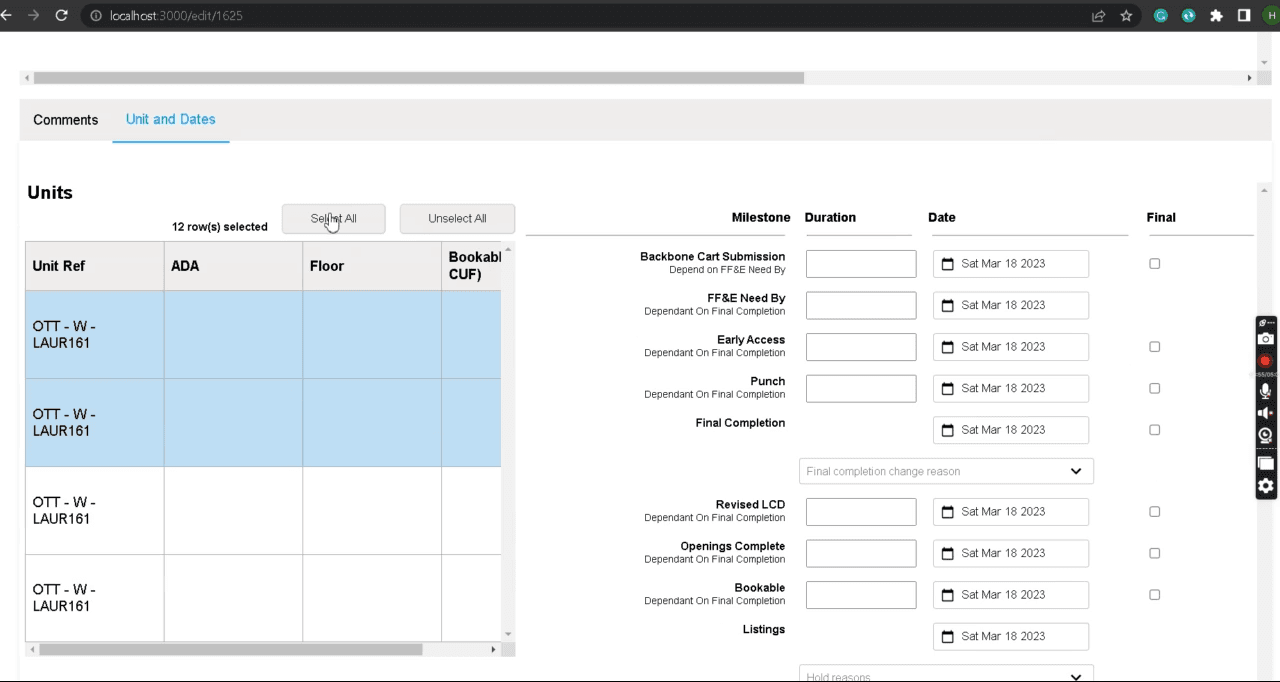1280x682 pixels.
Task: Check Final box for Final Completion
Action: [1155, 430]
